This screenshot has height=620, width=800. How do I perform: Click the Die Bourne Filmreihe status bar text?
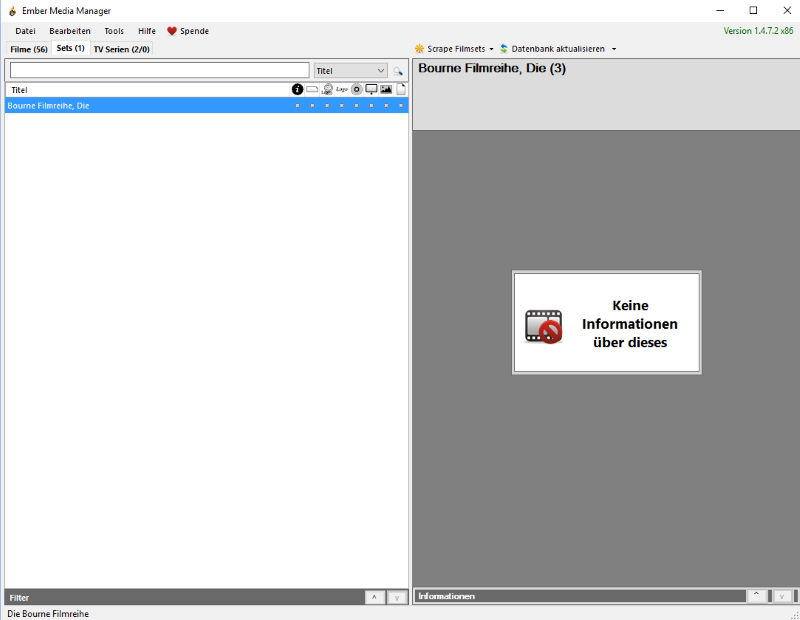(x=48, y=614)
